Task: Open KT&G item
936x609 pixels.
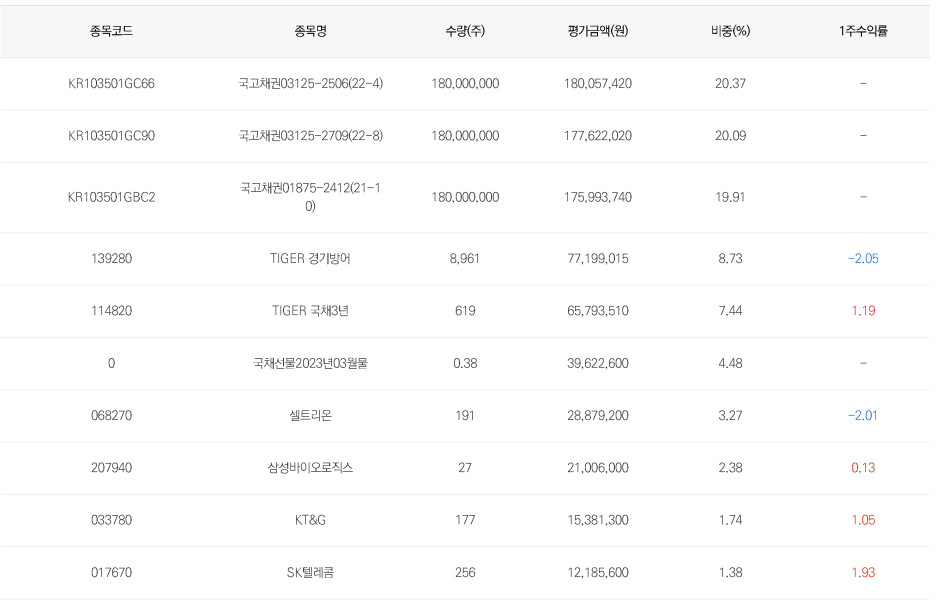Action: pos(310,520)
